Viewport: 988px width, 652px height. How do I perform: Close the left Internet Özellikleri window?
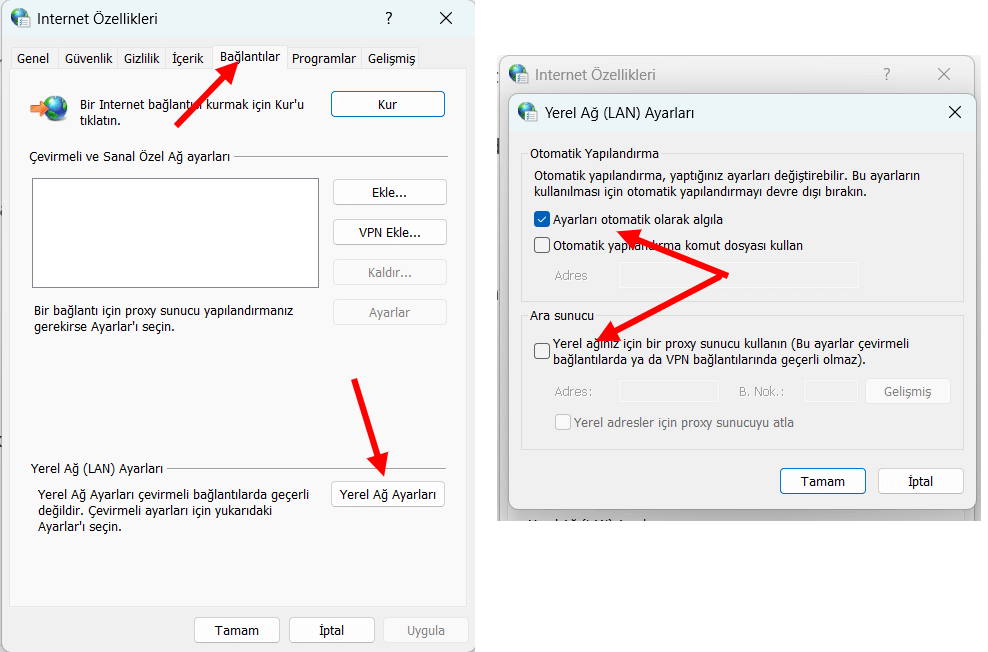coord(446,18)
